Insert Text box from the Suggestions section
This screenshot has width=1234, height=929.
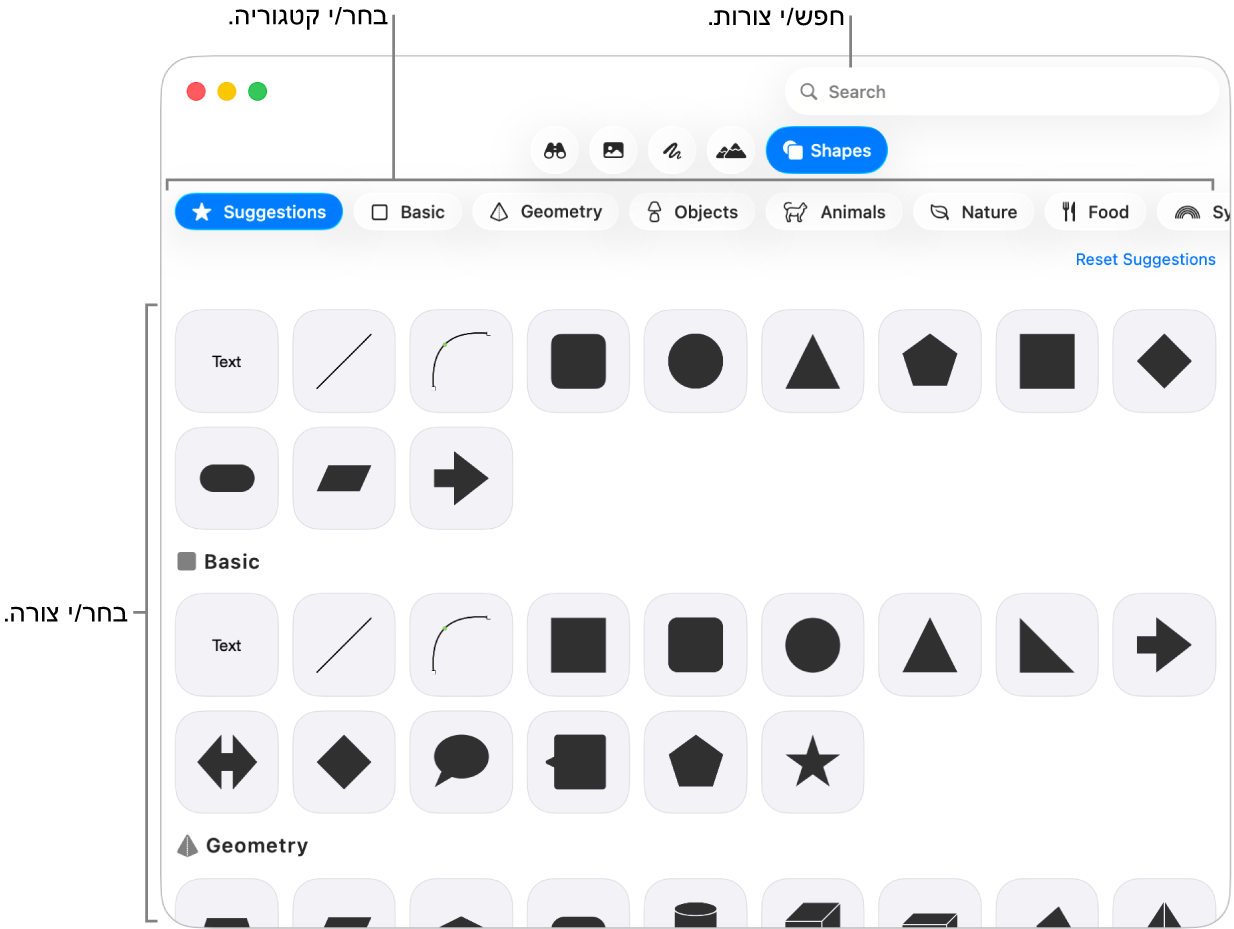[227, 361]
